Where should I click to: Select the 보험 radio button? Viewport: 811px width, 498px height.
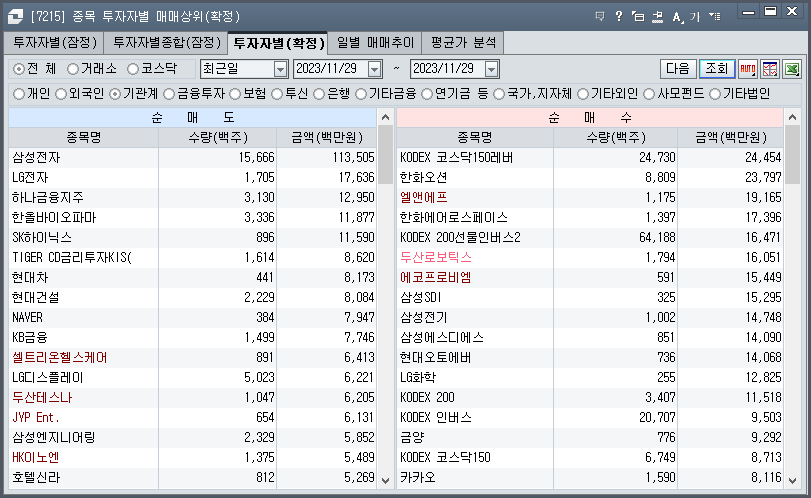tap(235, 94)
